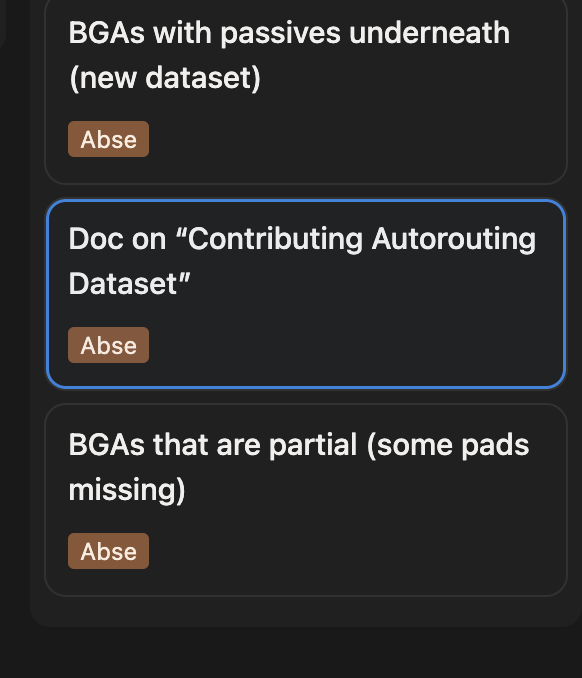582x678 pixels.
Task: Click the "Dataset”" second title line
Action: click(x=129, y=284)
